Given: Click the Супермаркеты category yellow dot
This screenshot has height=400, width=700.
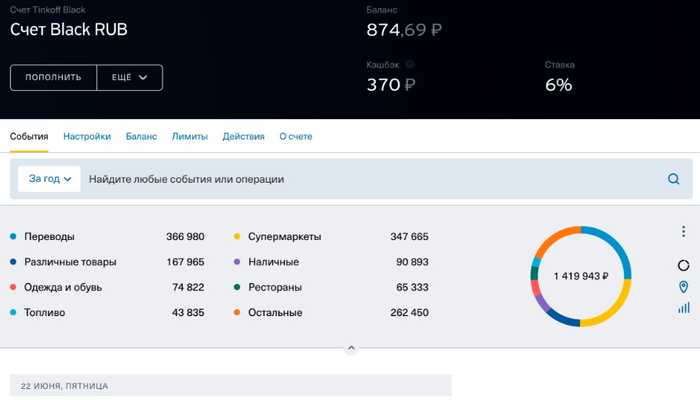Looking at the screenshot, I should click(237, 236).
